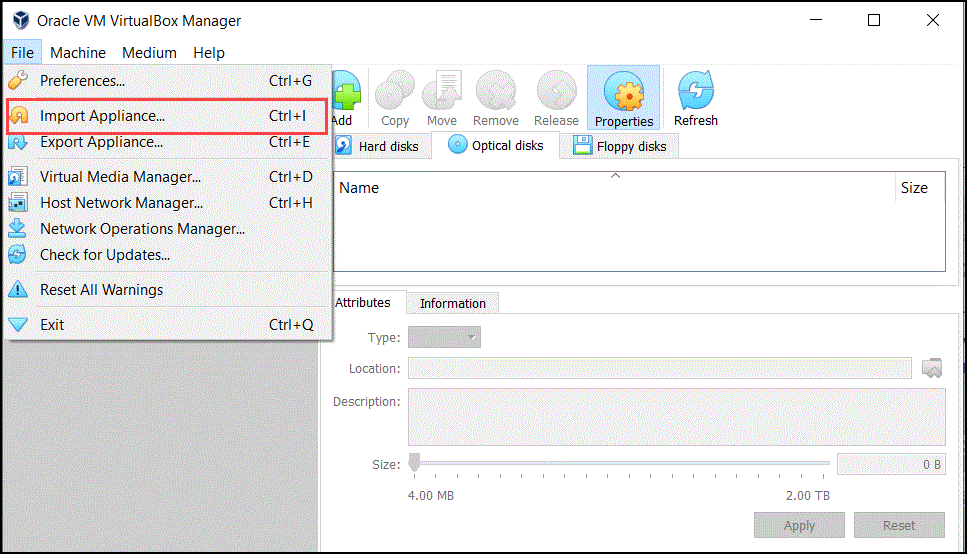
Task: Close the VirtualBox Manager window
Action: tap(932, 20)
